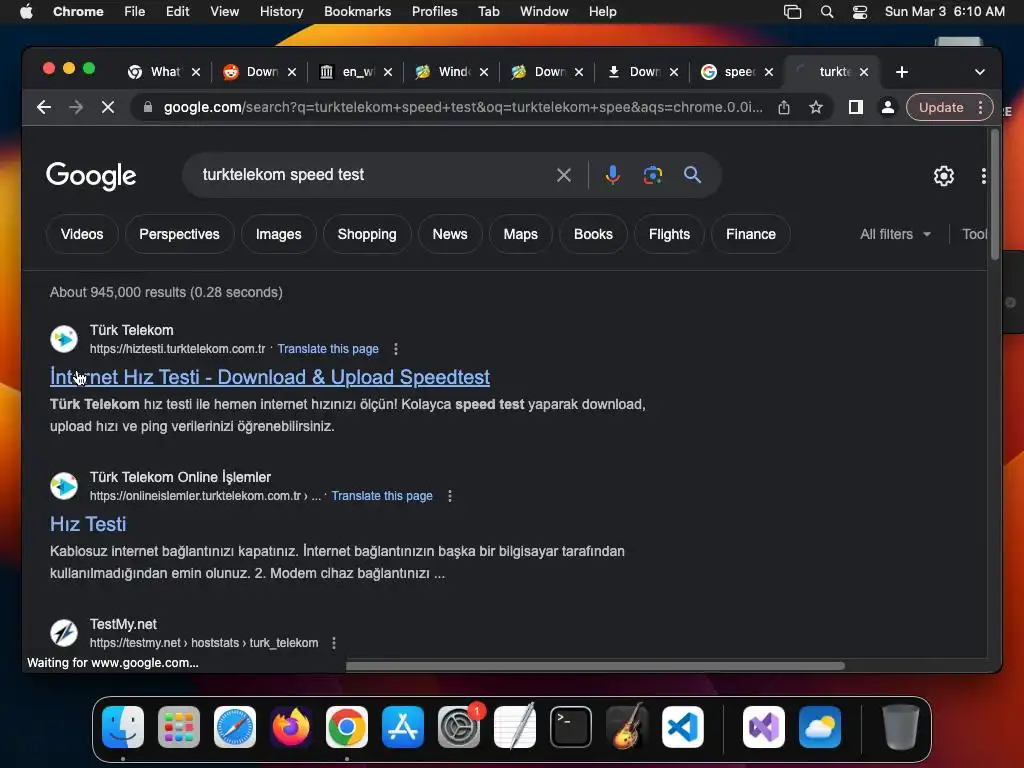Open the Hız Testi result link

(88, 524)
